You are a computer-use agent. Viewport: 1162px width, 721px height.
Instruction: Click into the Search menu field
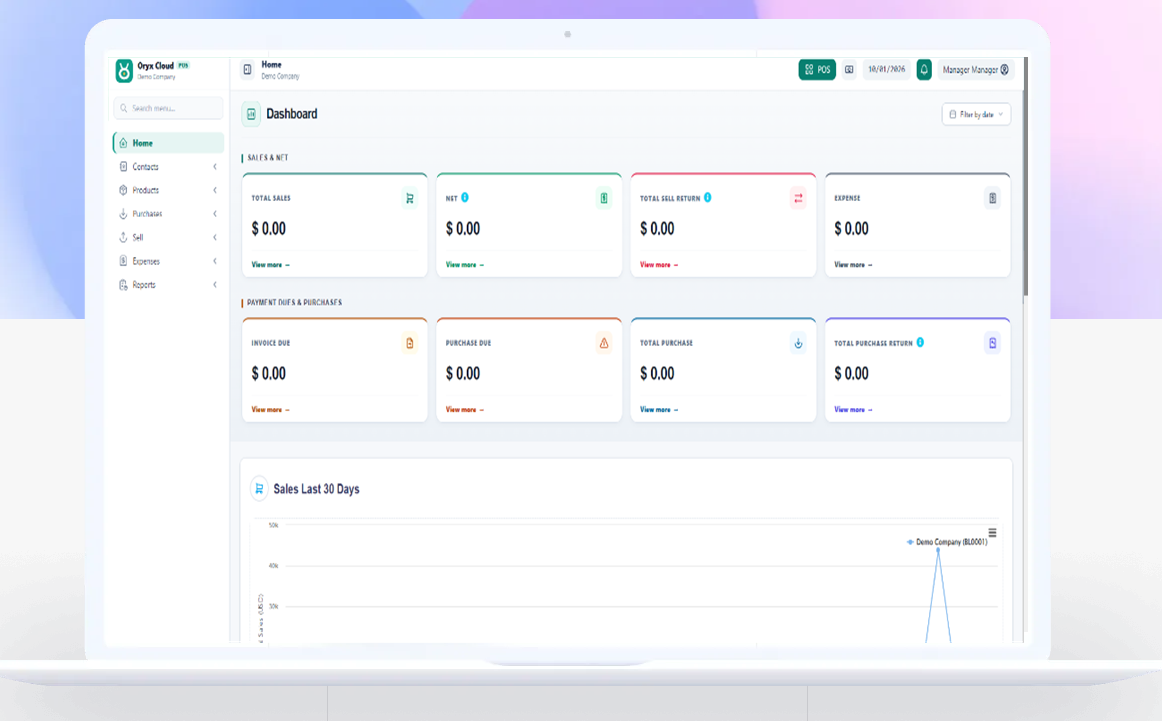tap(168, 108)
